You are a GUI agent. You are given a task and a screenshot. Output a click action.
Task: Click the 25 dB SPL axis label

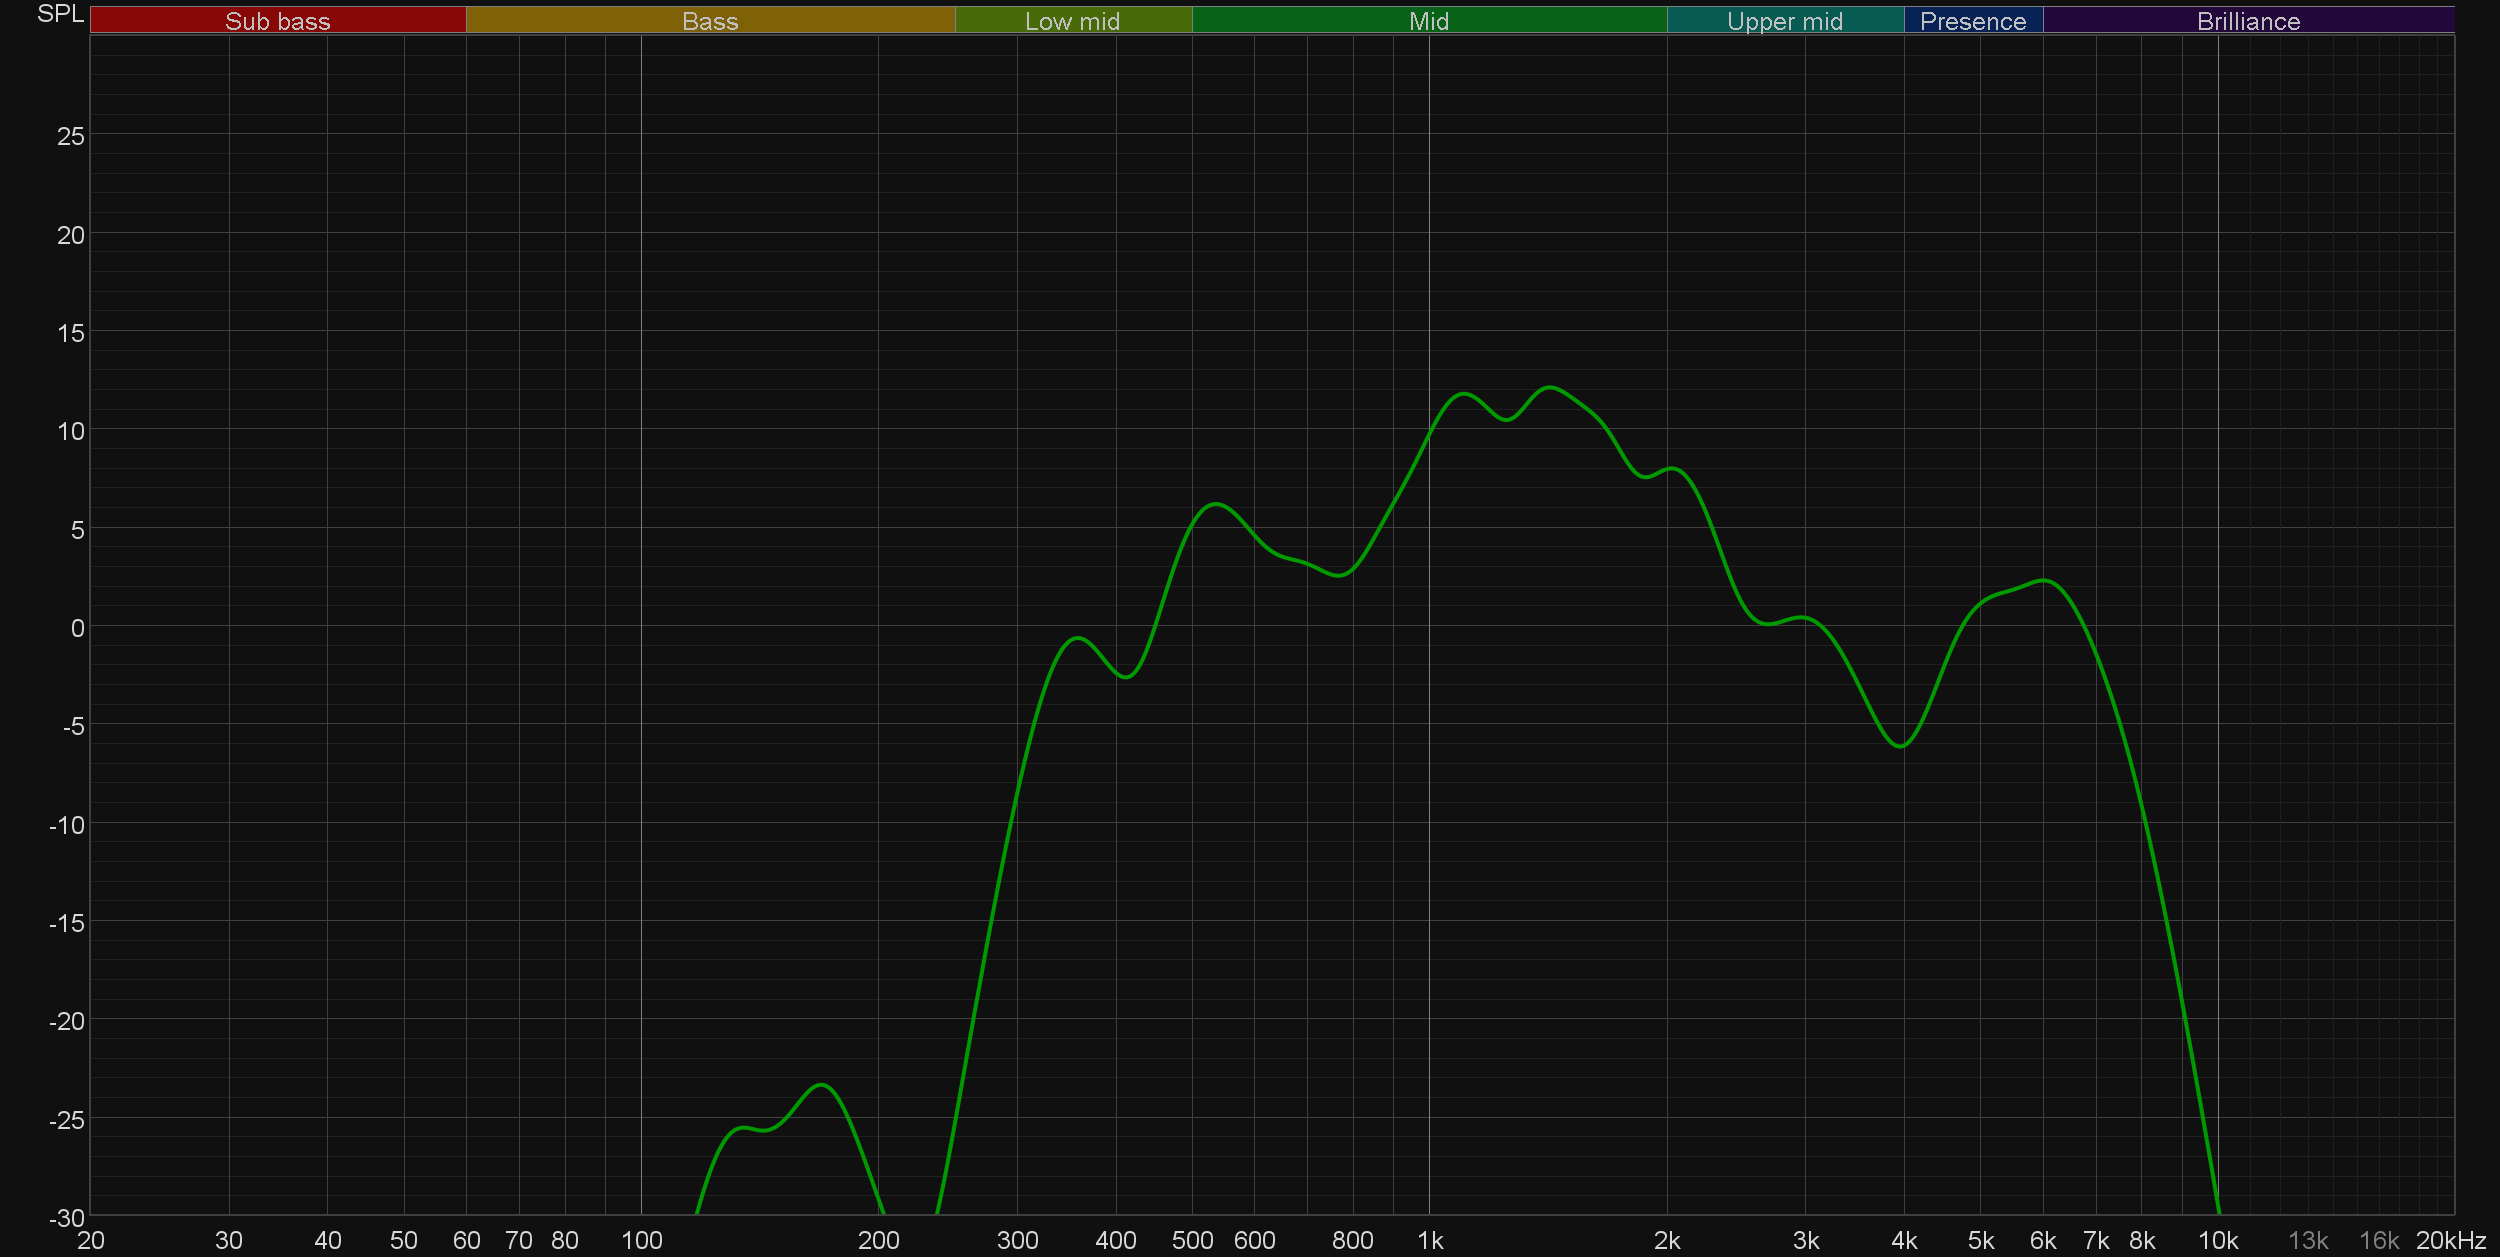click(x=71, y=136)
